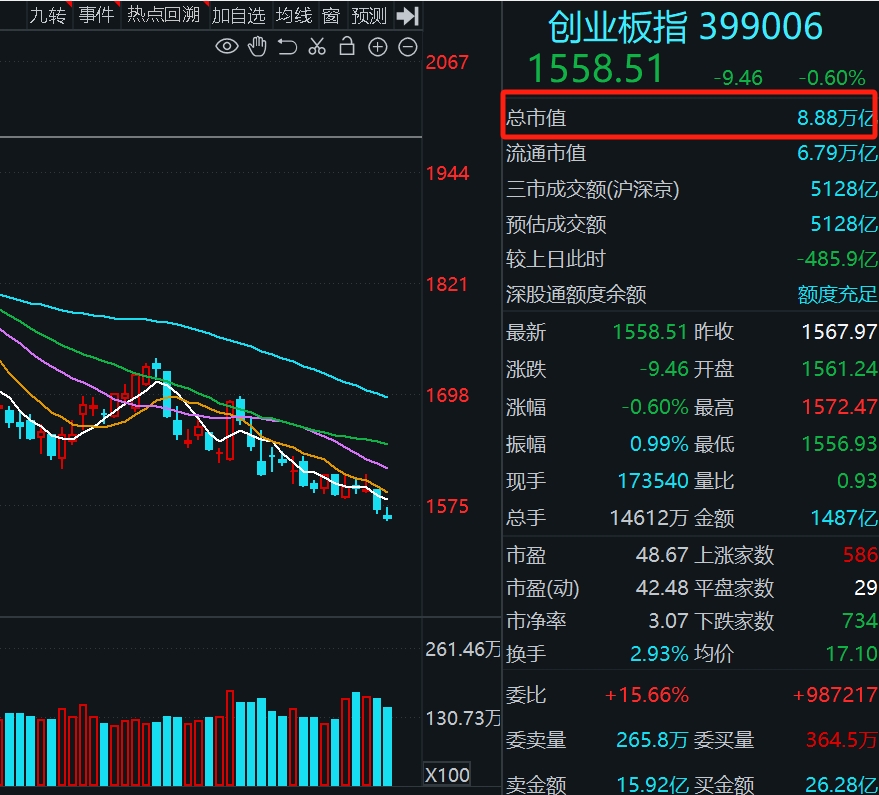Toggle the chart lock icon
879x795 pixels.
coord(347,46)
